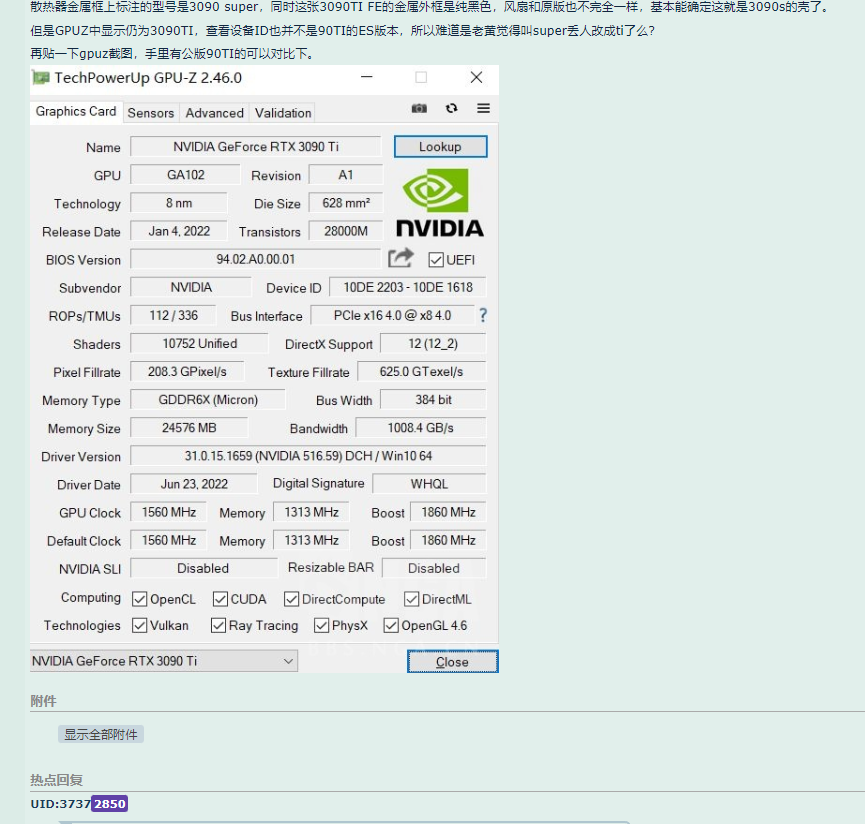This screenshot has width=865, height=824.
Task: Click the GPU name field
Action: point(256,147)
